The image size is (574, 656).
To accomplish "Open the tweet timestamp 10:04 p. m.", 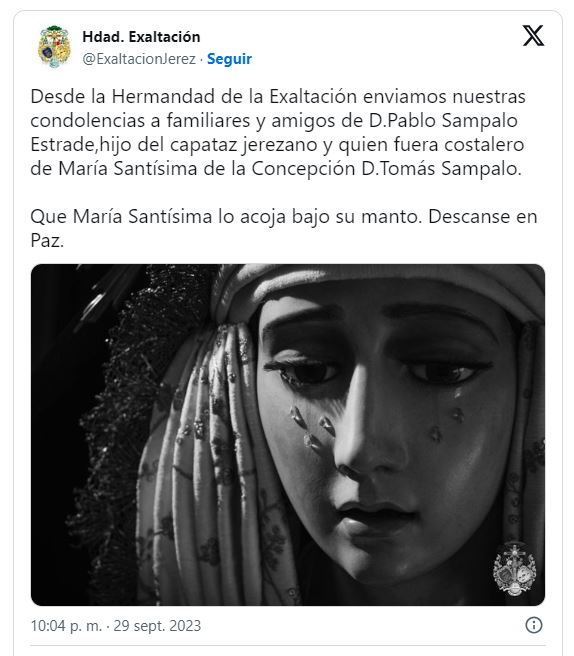I will tap(66, 626).
